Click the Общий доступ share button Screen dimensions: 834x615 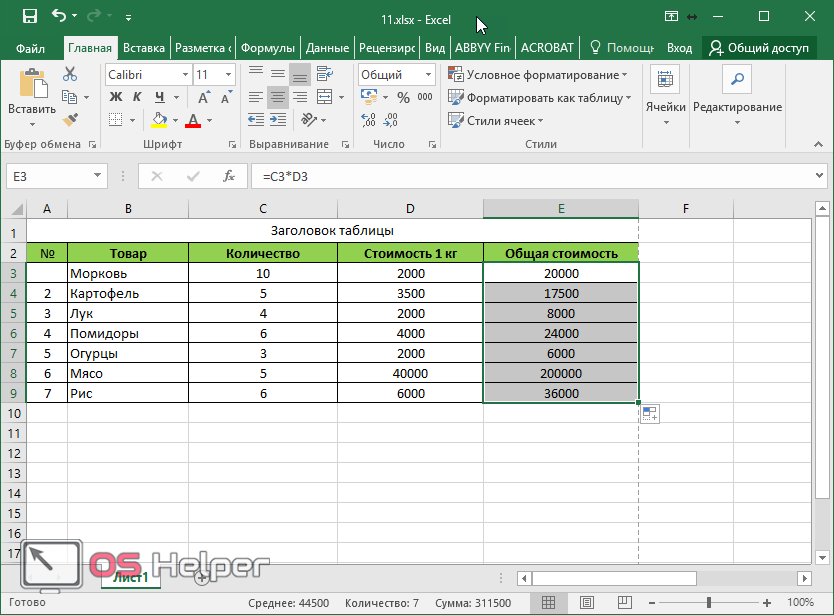[759, 47]
